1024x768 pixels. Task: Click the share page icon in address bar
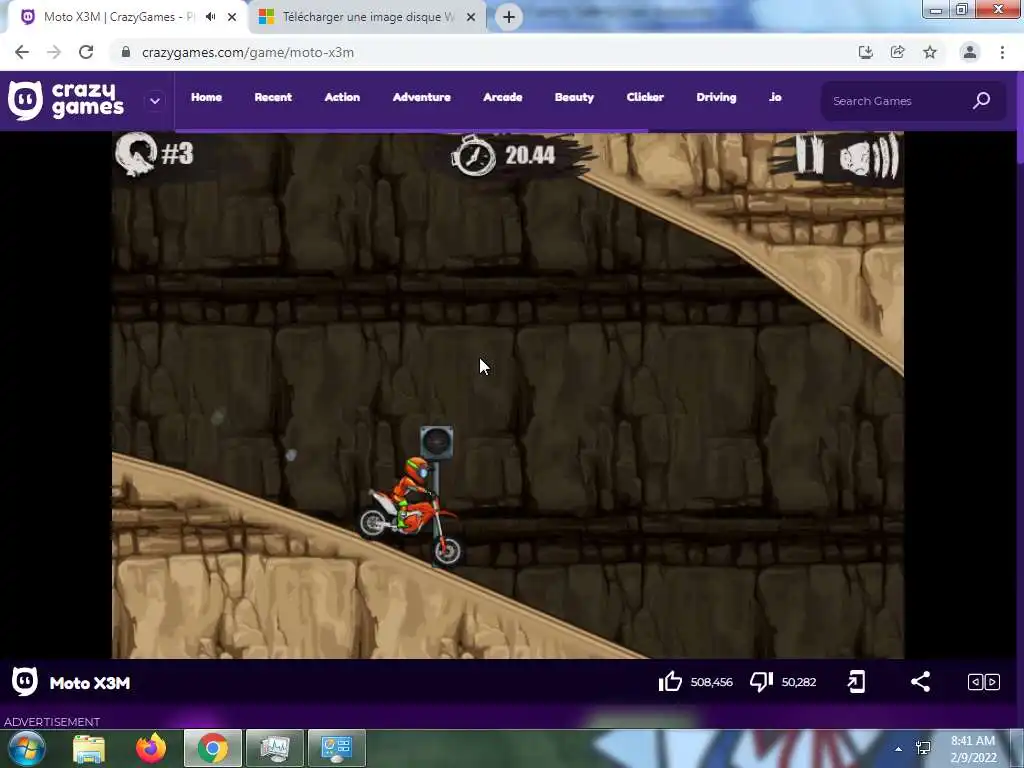click(x=897, y=52)
